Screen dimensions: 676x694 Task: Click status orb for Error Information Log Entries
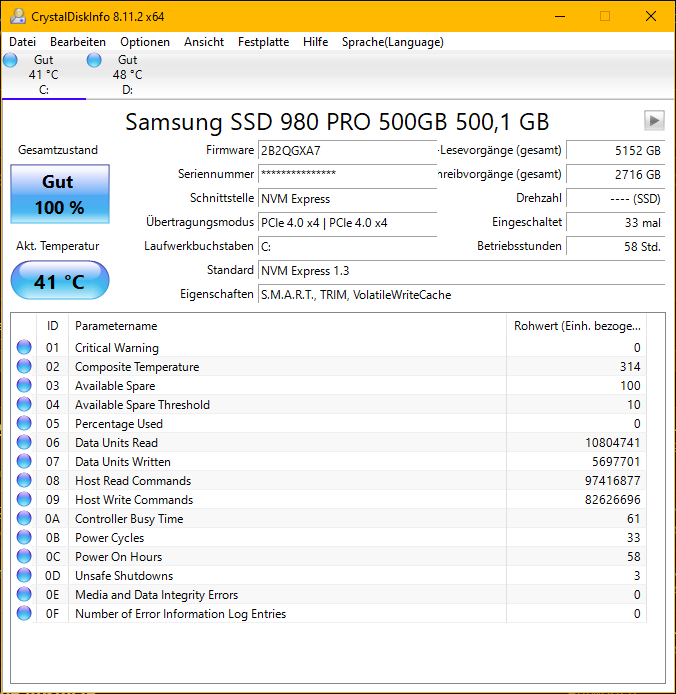click(x=24, y=613)
